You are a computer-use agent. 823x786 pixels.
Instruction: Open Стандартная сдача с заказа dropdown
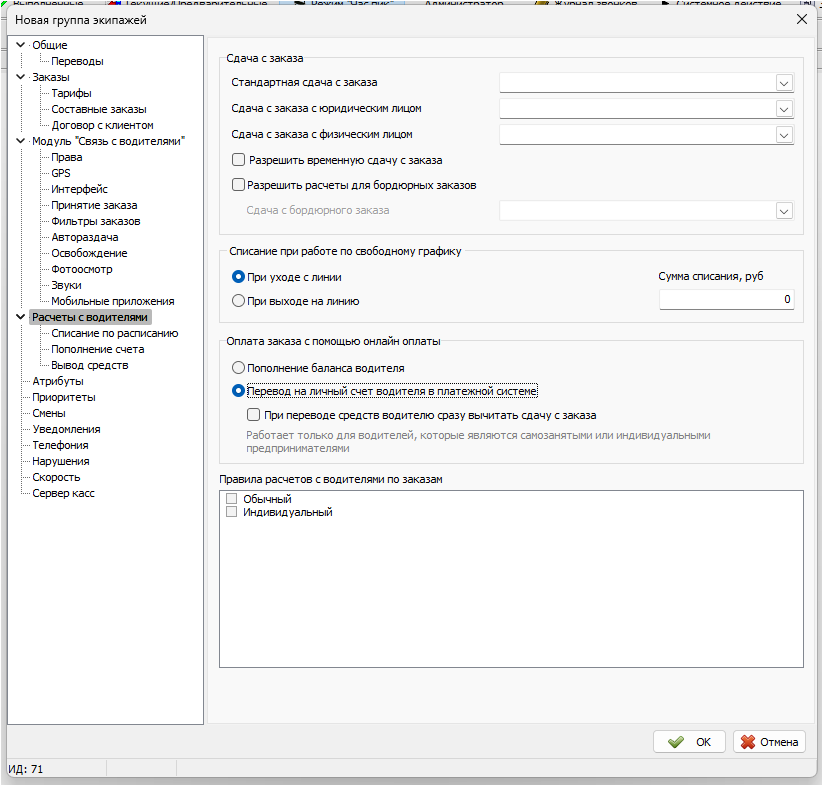pos(784,83)
